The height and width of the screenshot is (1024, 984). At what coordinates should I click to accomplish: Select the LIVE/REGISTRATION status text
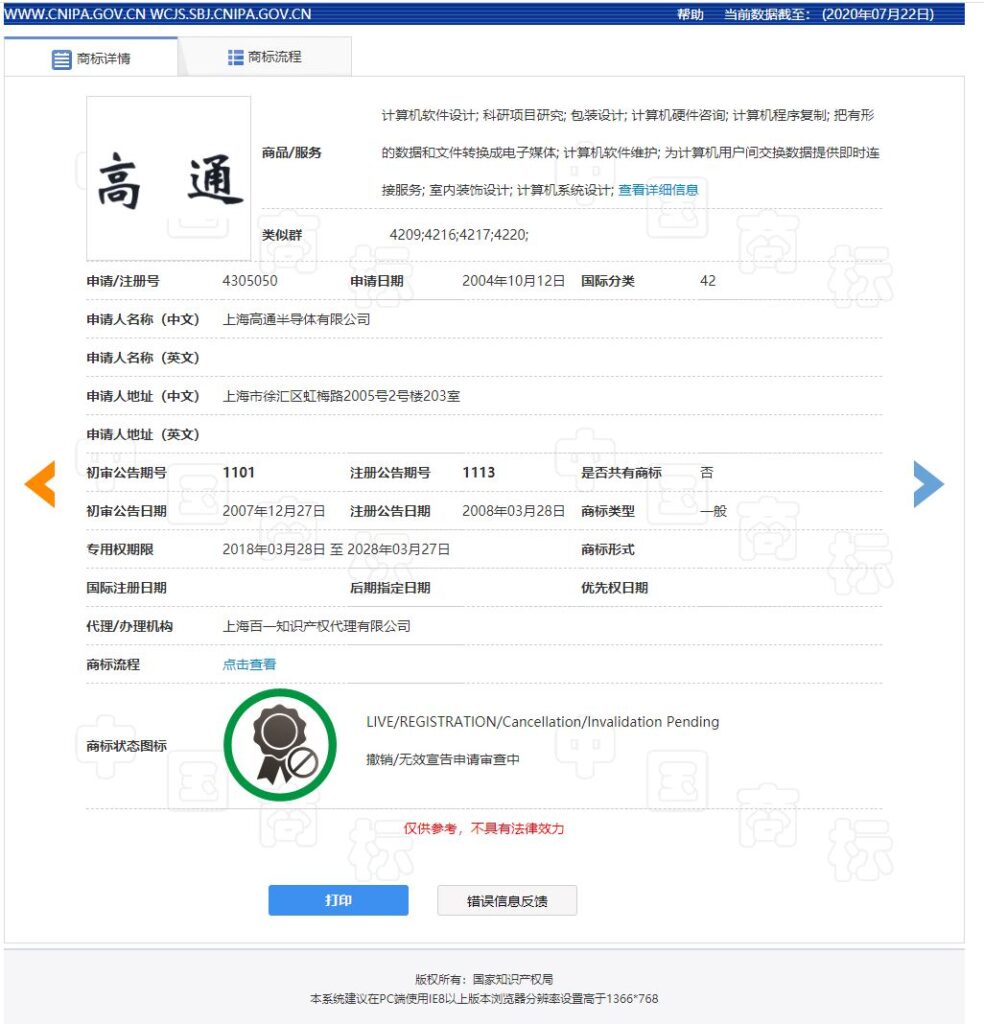pyautogui.click(x=543, y=722)
